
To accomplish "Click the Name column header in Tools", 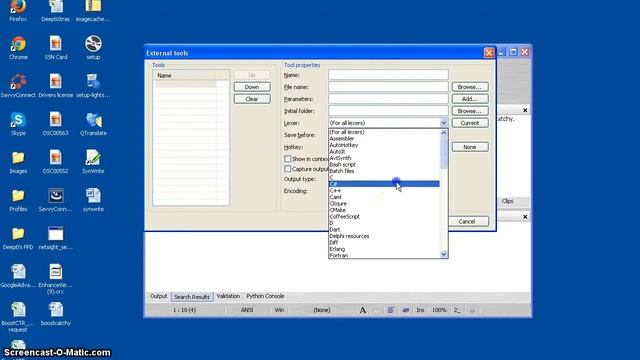I will click(184, 76).
